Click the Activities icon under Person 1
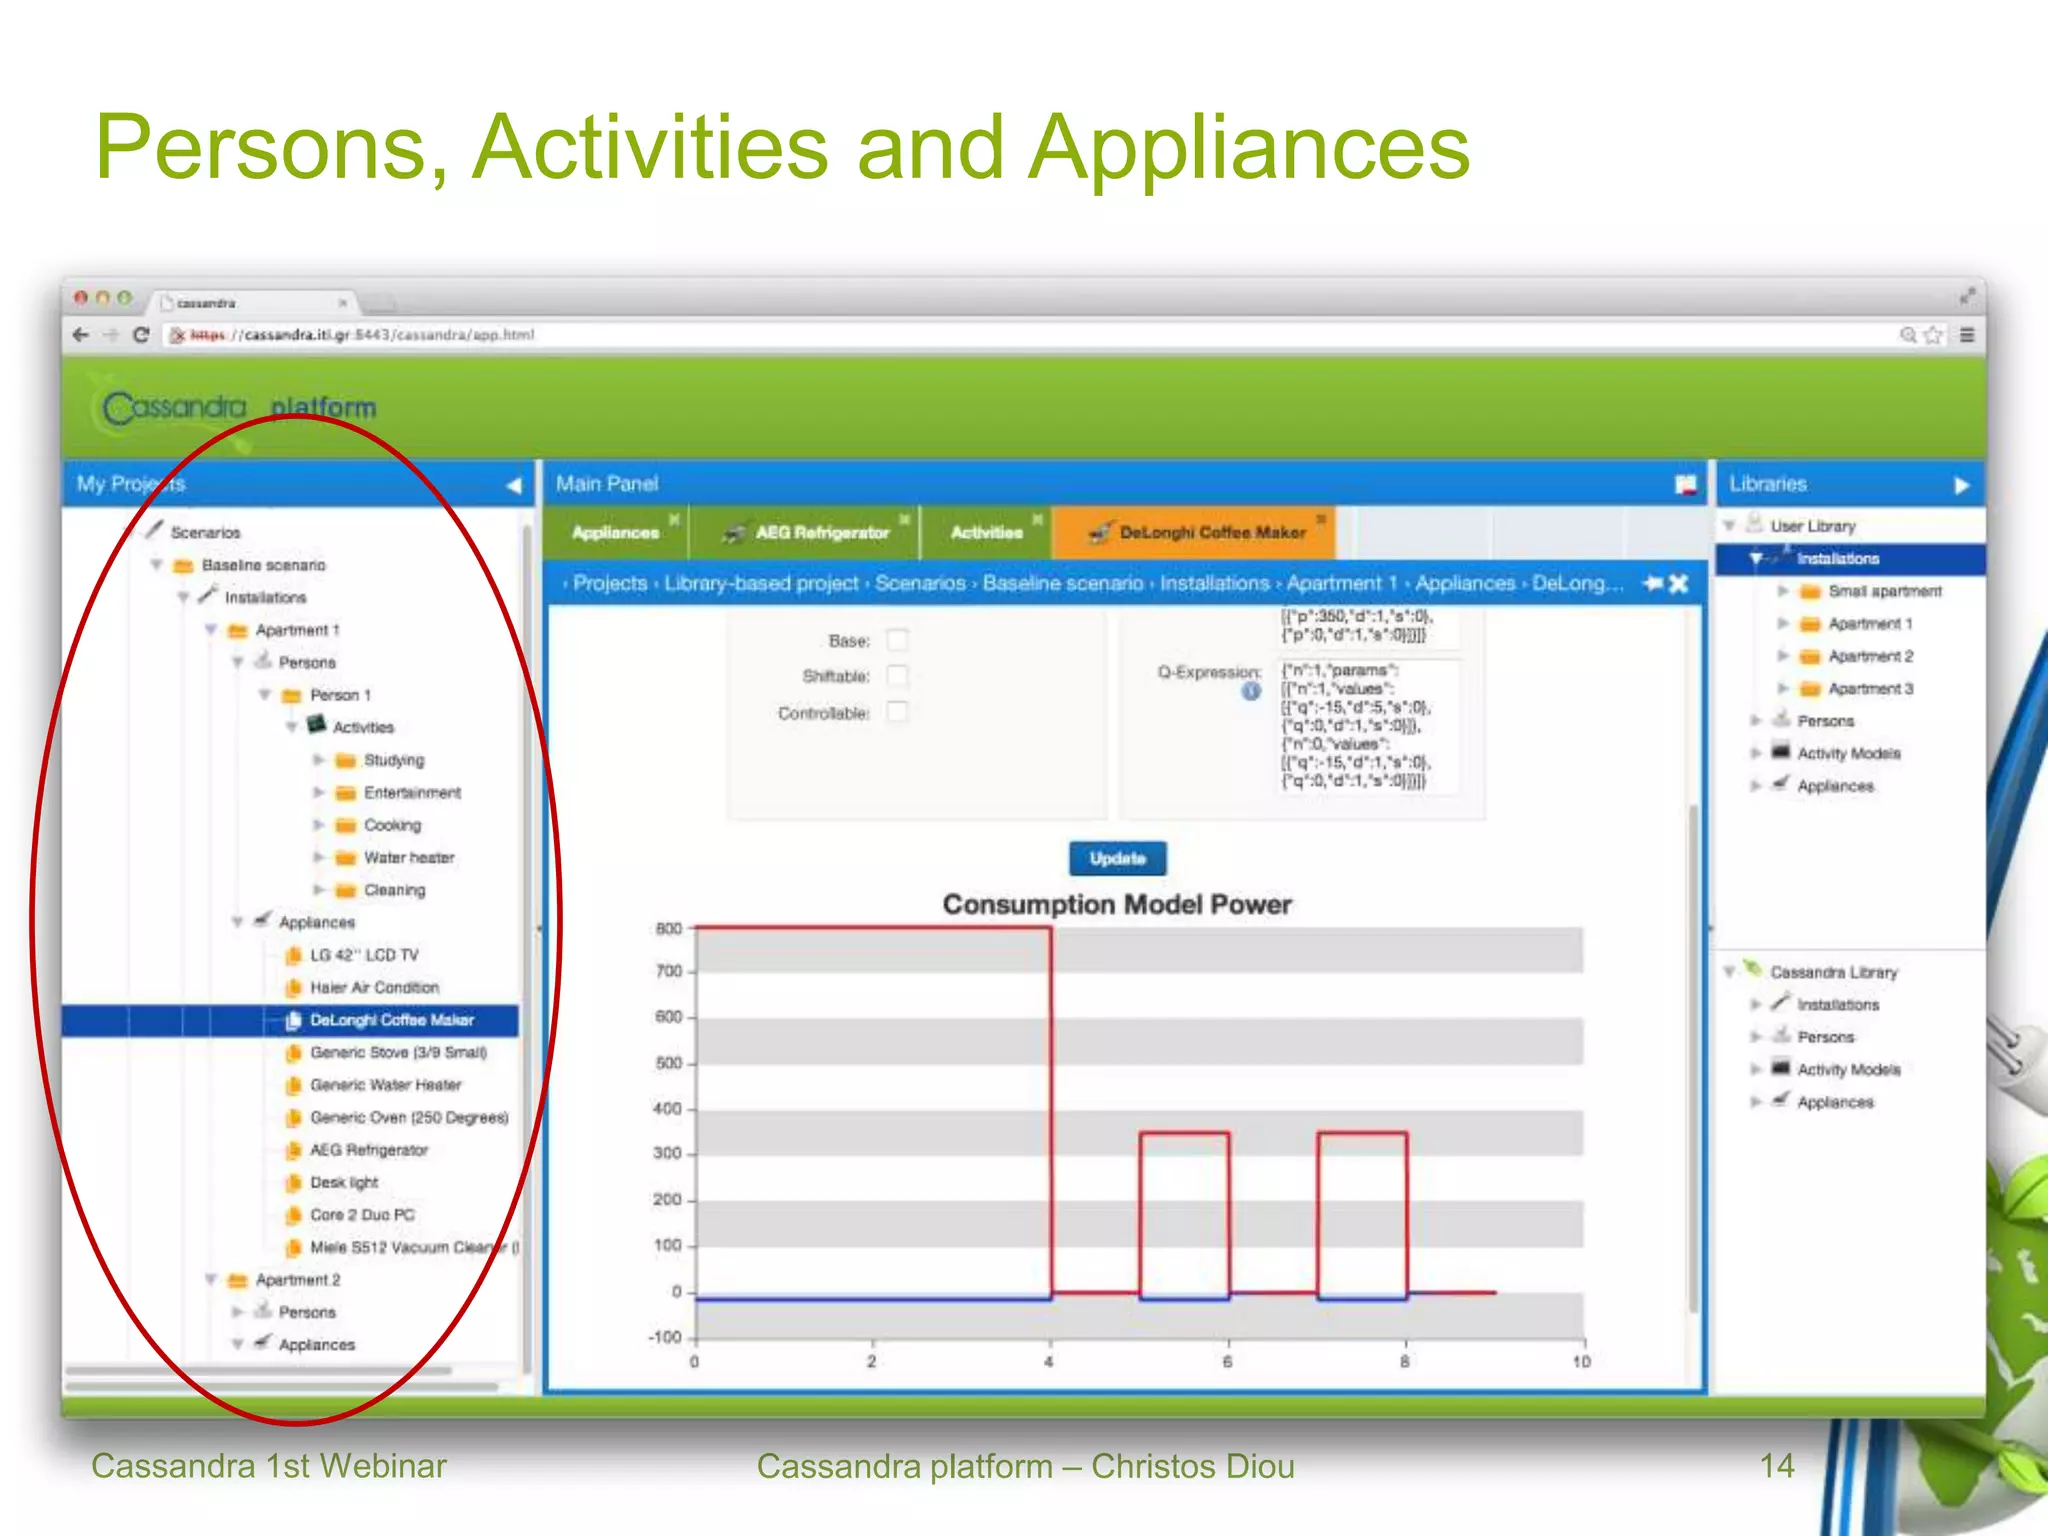 (x=316, y=724)
